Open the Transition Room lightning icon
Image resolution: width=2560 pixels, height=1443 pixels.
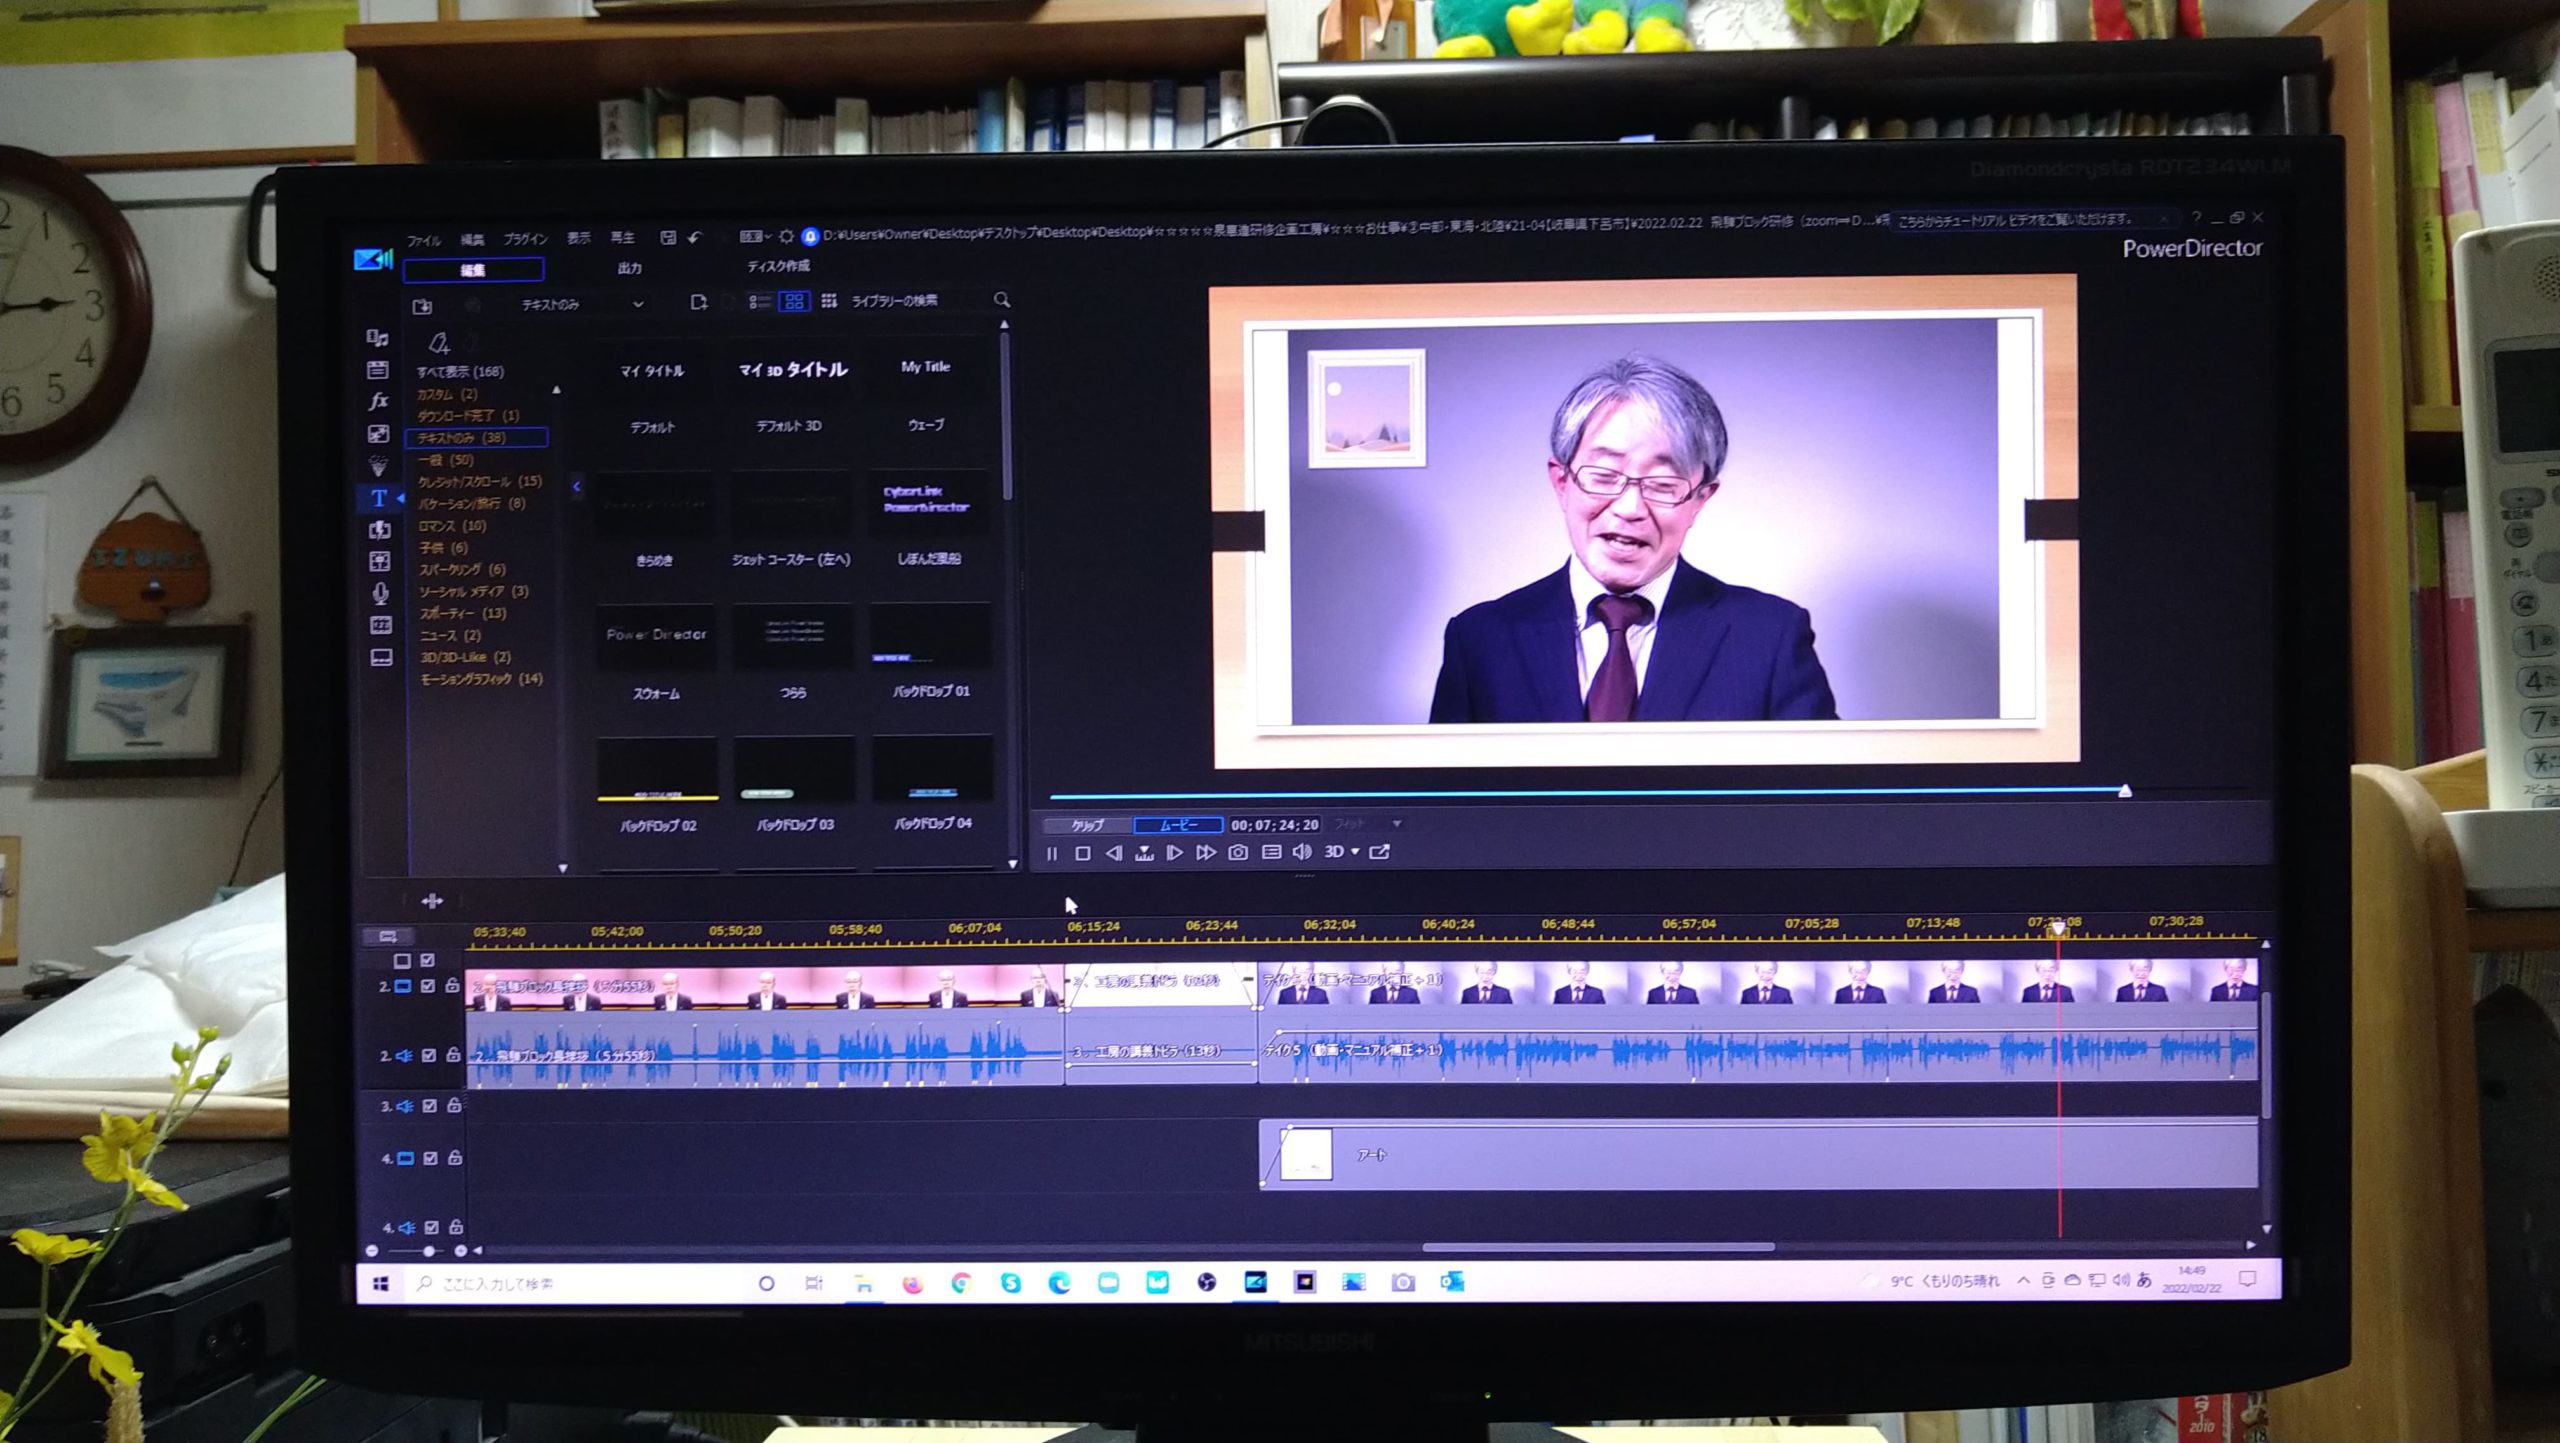pyautogui.click(x=380, y=529)
